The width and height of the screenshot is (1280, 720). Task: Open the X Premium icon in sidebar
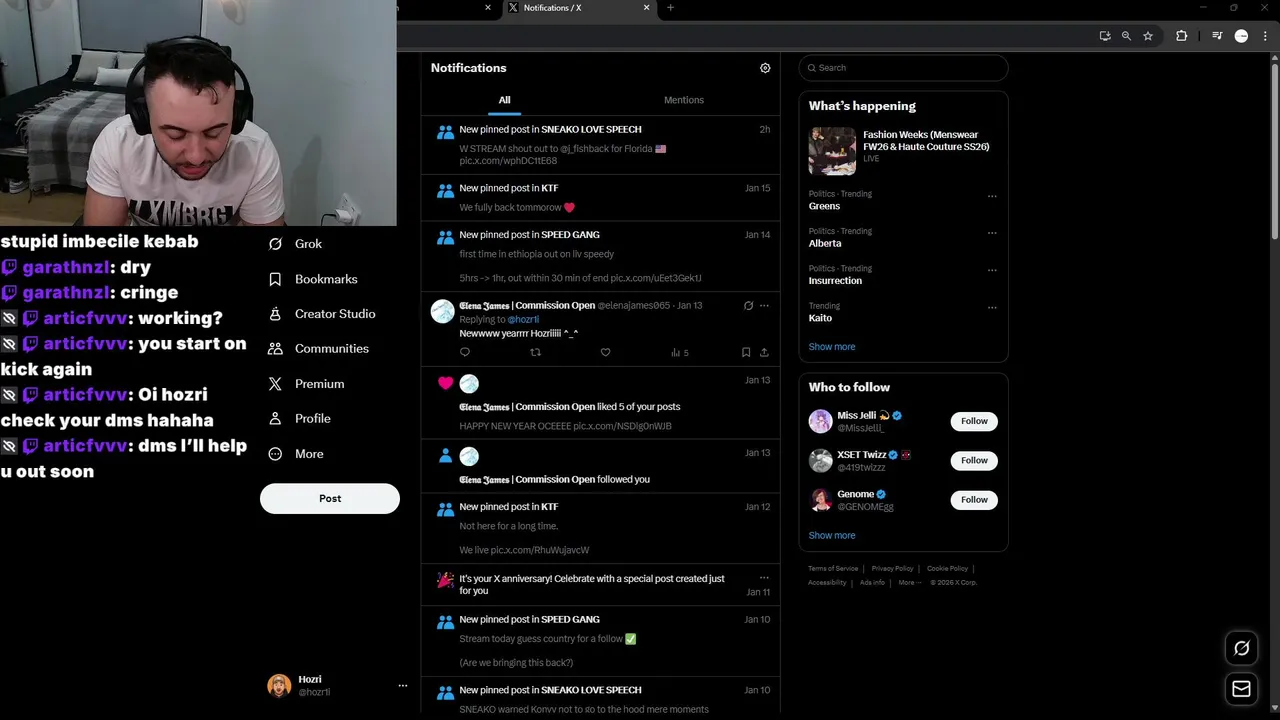pos(276,384)
